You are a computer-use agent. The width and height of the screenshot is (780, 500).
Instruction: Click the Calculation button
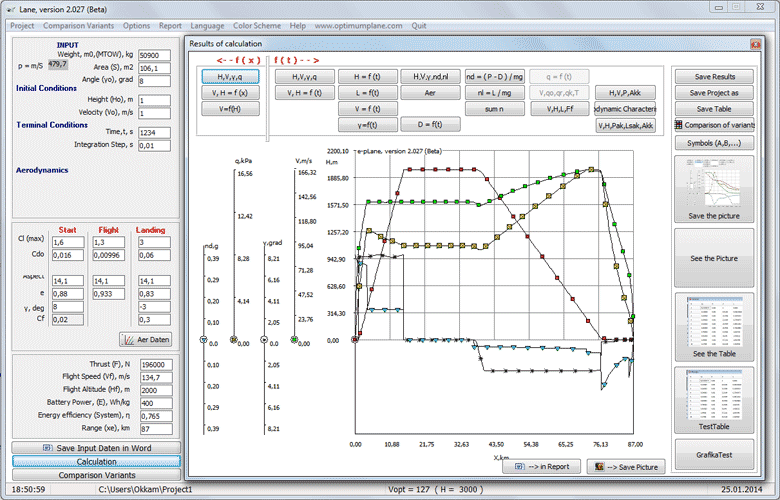96,462
